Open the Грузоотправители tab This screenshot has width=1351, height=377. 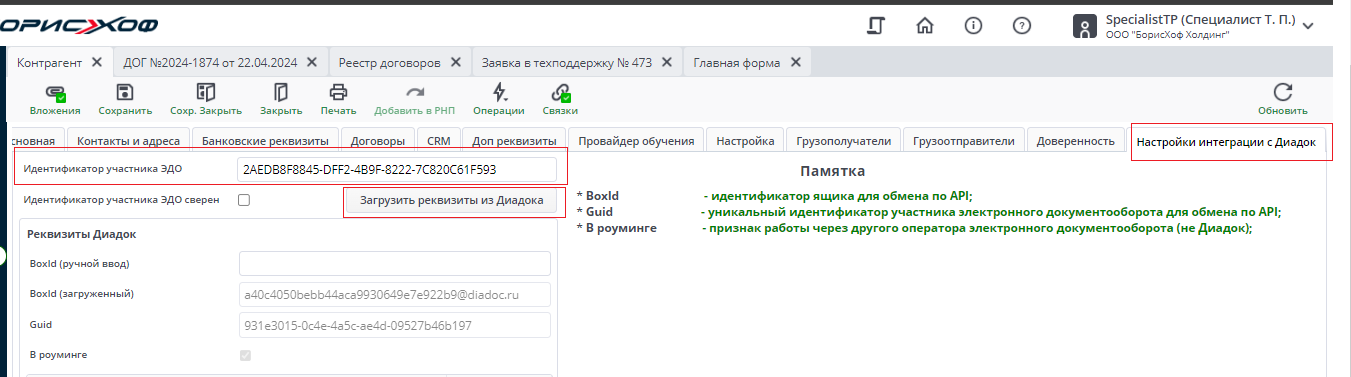click(964, 141)
